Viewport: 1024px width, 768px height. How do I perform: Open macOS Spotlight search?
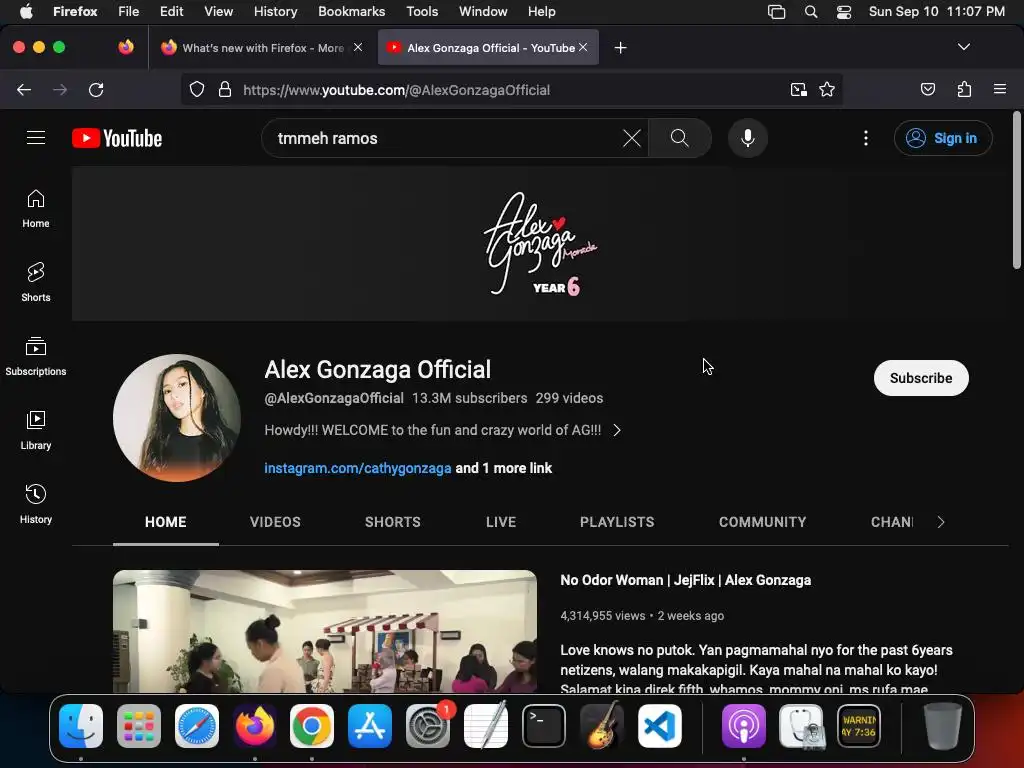(x=810, y=12)
